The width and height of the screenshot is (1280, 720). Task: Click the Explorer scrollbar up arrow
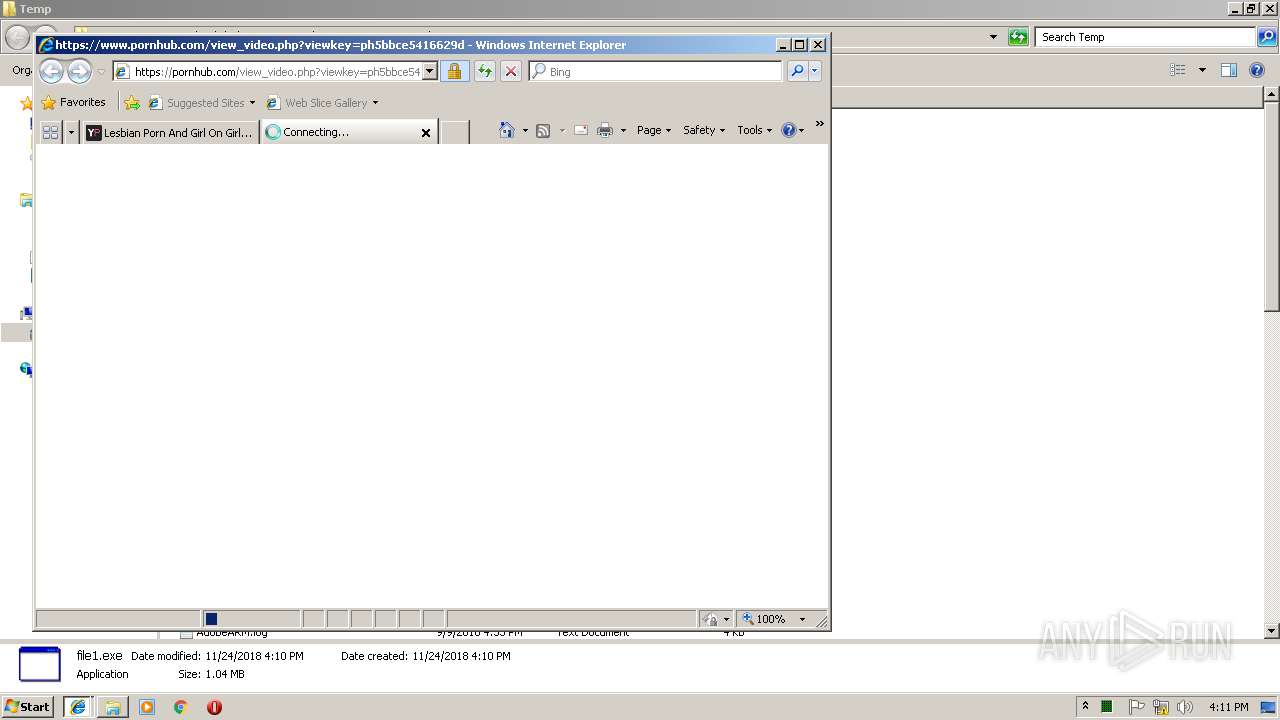tap(1271, 95)
